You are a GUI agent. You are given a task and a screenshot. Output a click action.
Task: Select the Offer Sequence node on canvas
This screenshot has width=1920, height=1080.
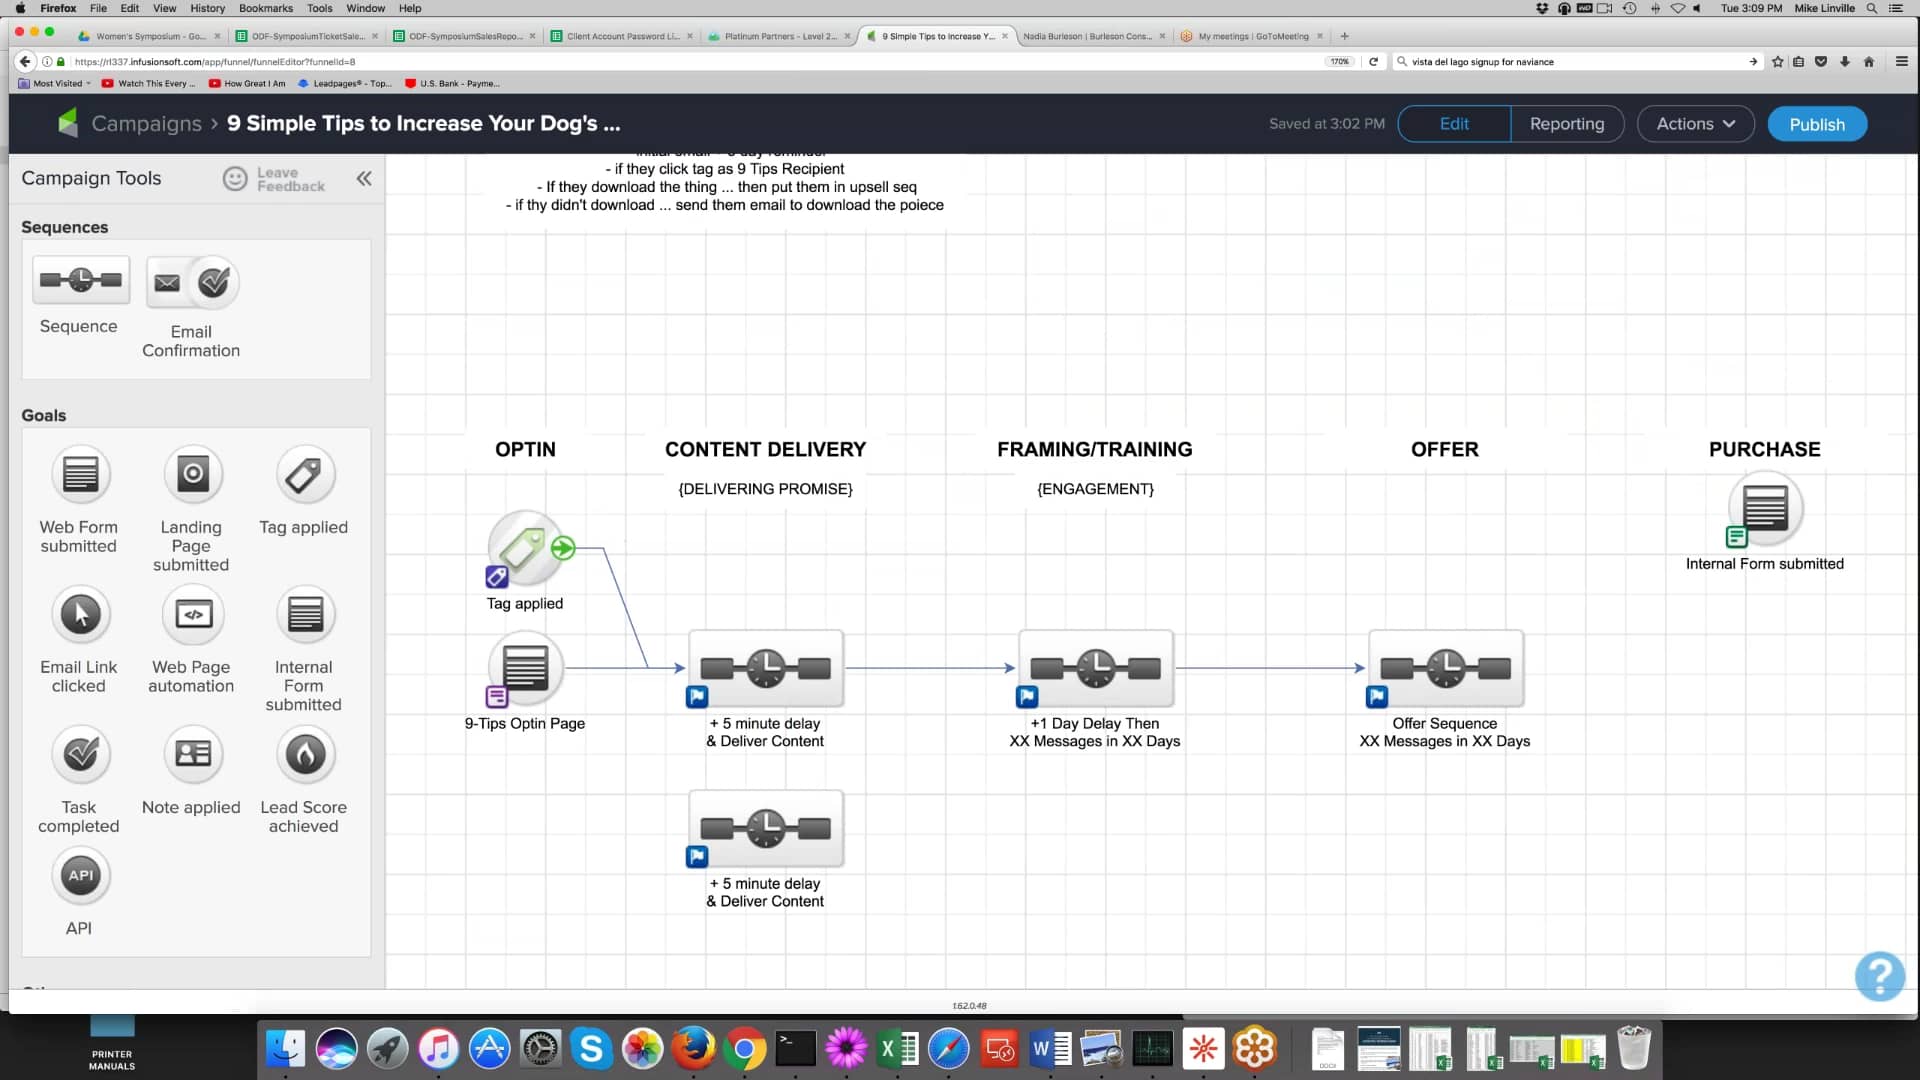point(1445,668)
